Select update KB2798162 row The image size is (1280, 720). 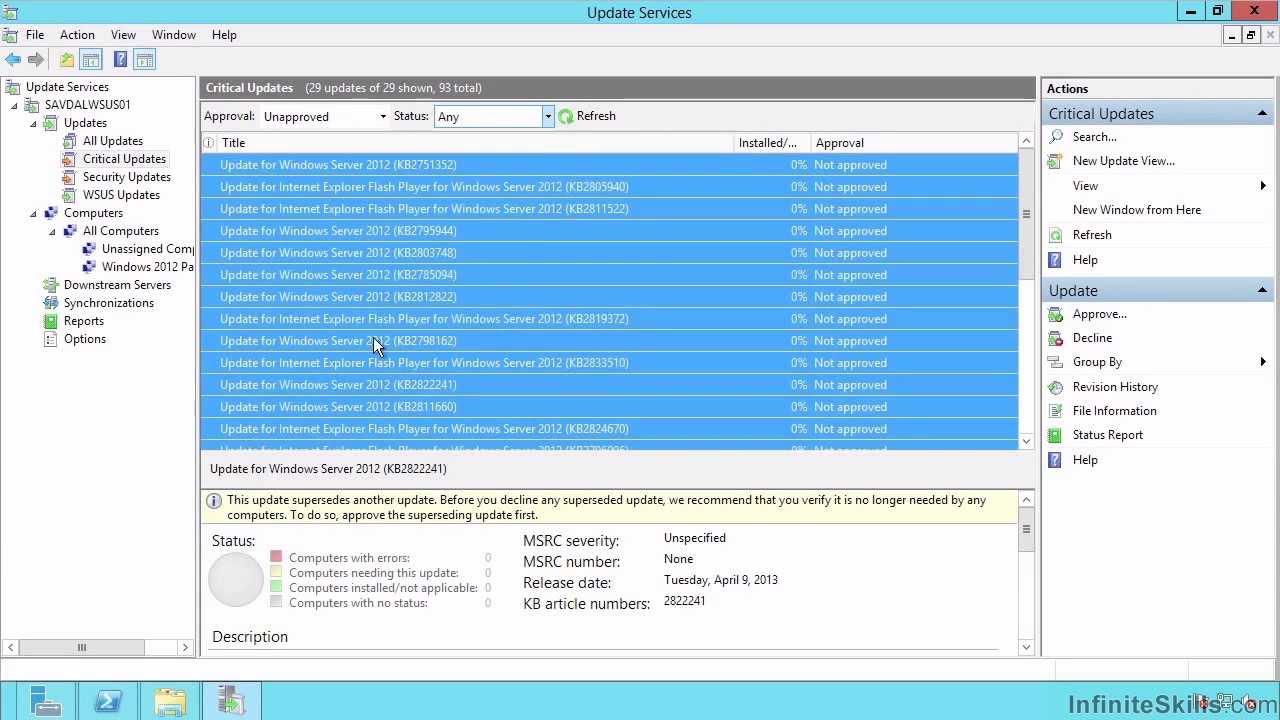[609, 341]
